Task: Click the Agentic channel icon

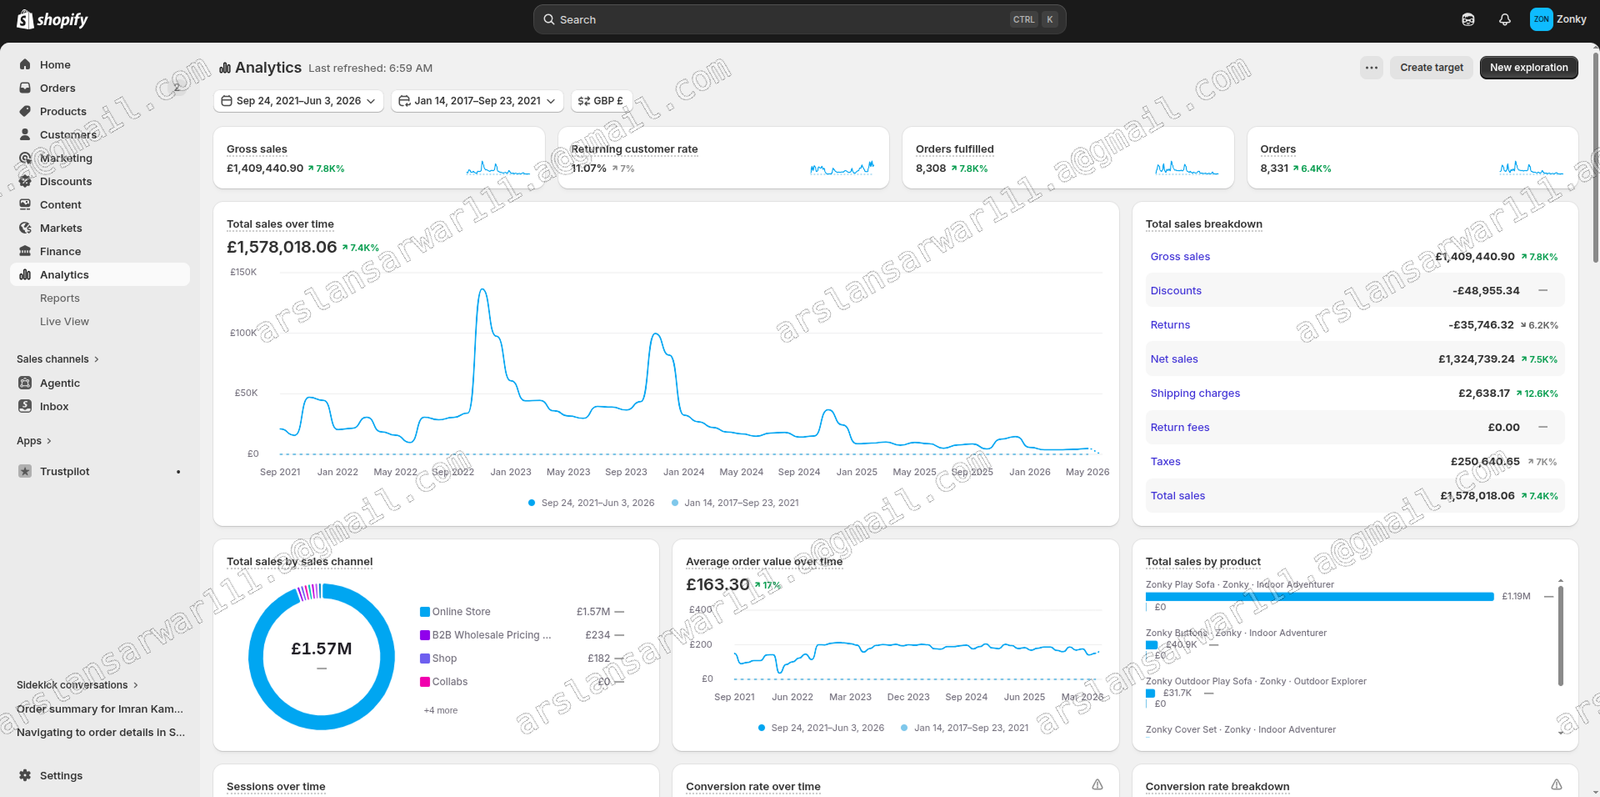Action: [x=25, y=383]
